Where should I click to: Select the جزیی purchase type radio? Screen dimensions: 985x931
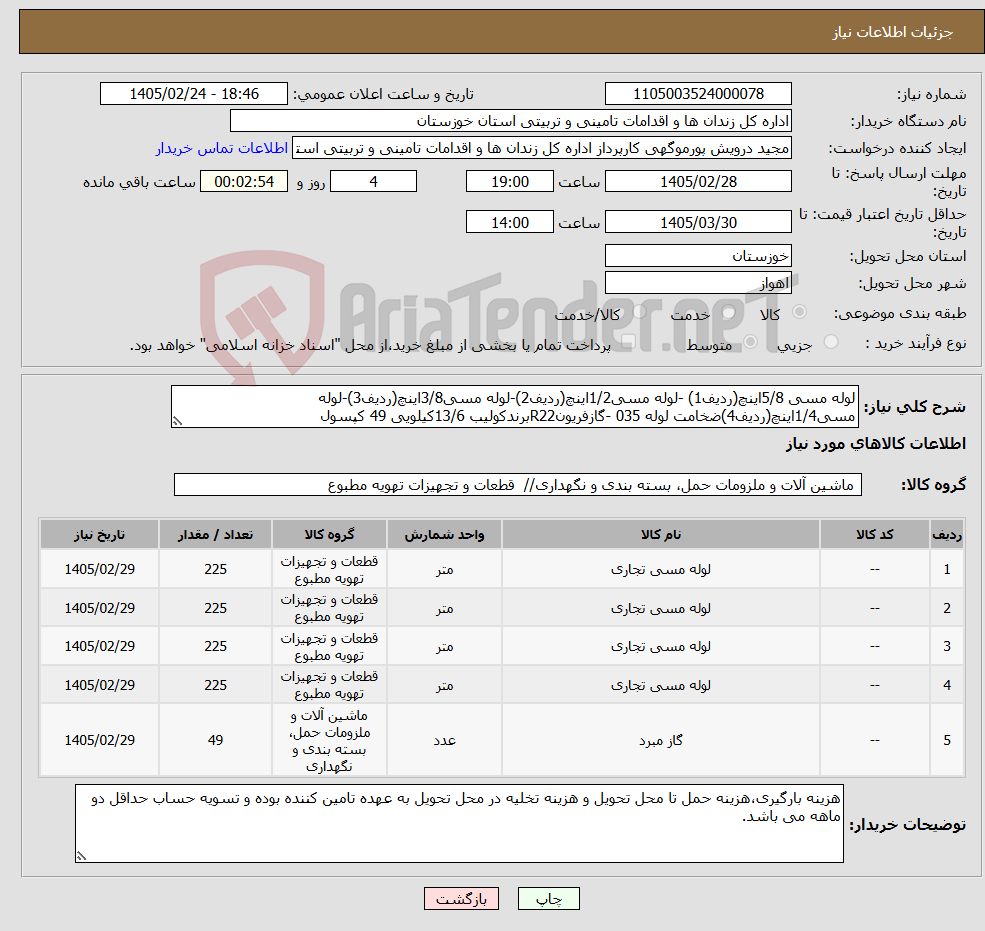click(830, 342)
